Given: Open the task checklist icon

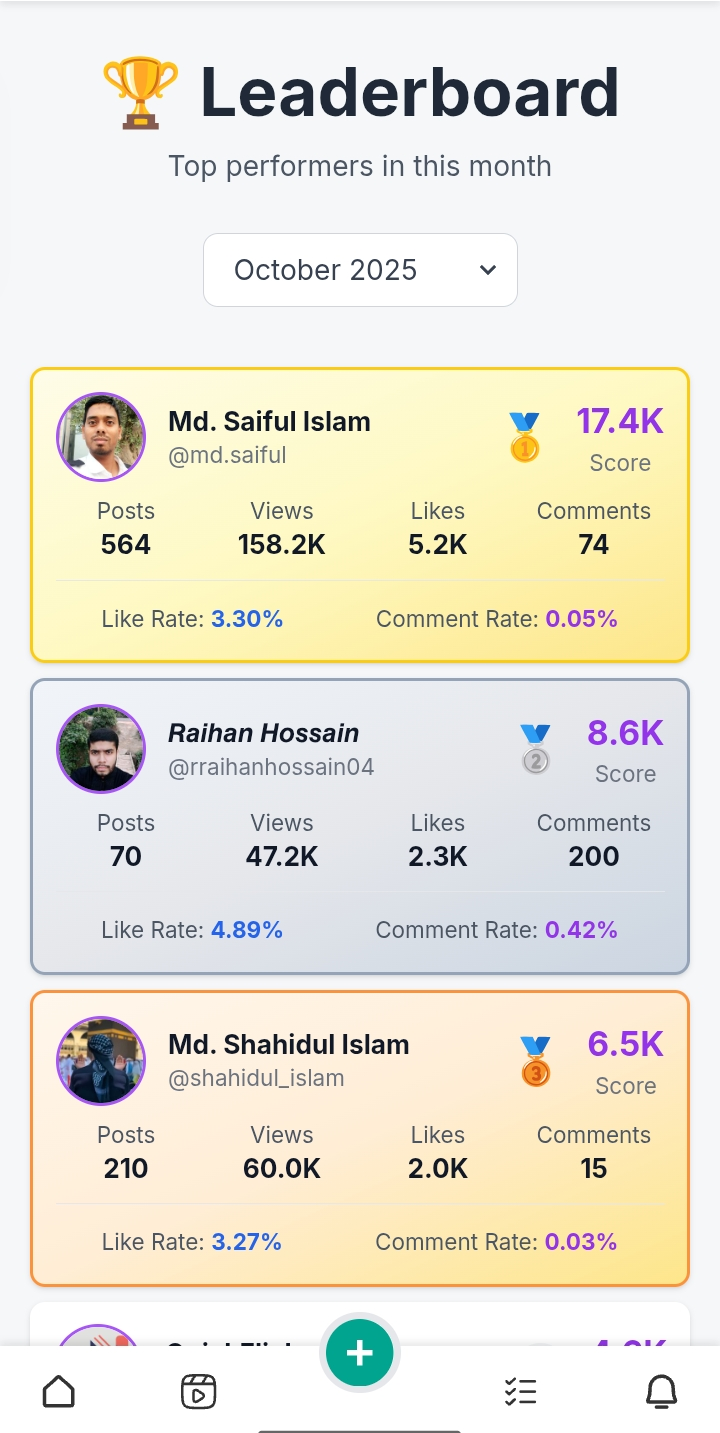Looking at the screenshot, I should point(520,1391).
